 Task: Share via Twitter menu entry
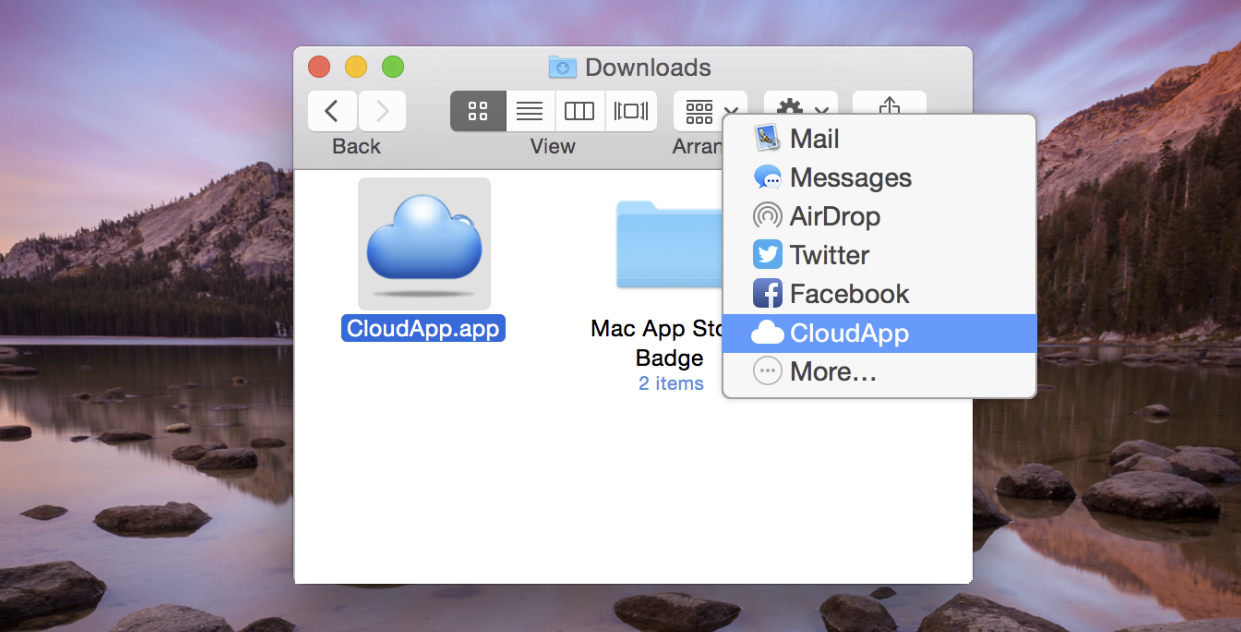(x=879, y=255)
